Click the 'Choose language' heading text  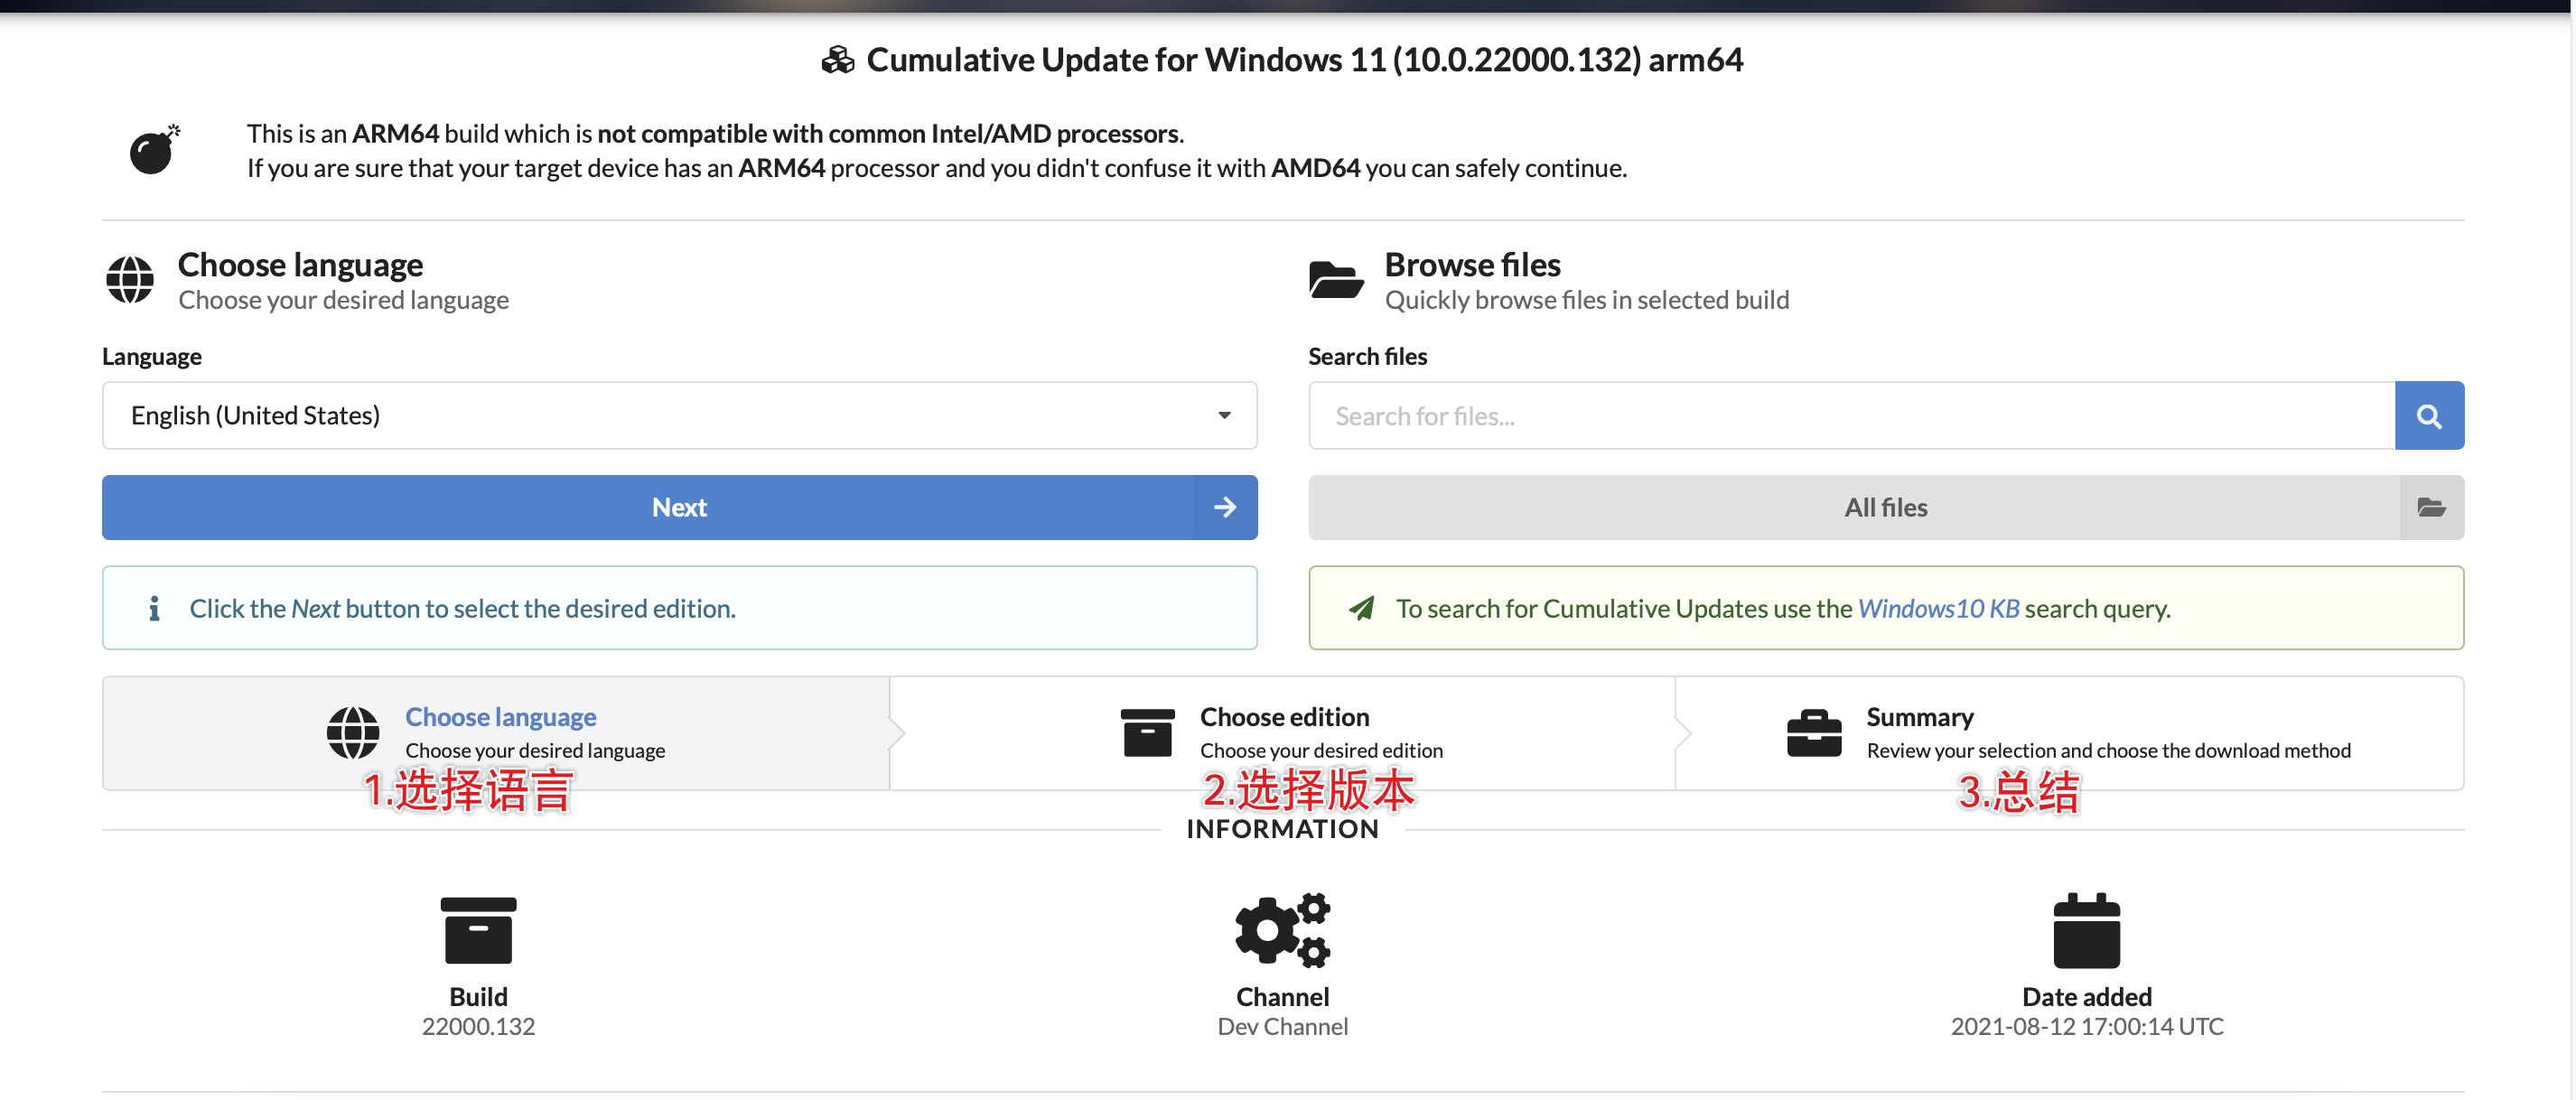tap(300, 264)
